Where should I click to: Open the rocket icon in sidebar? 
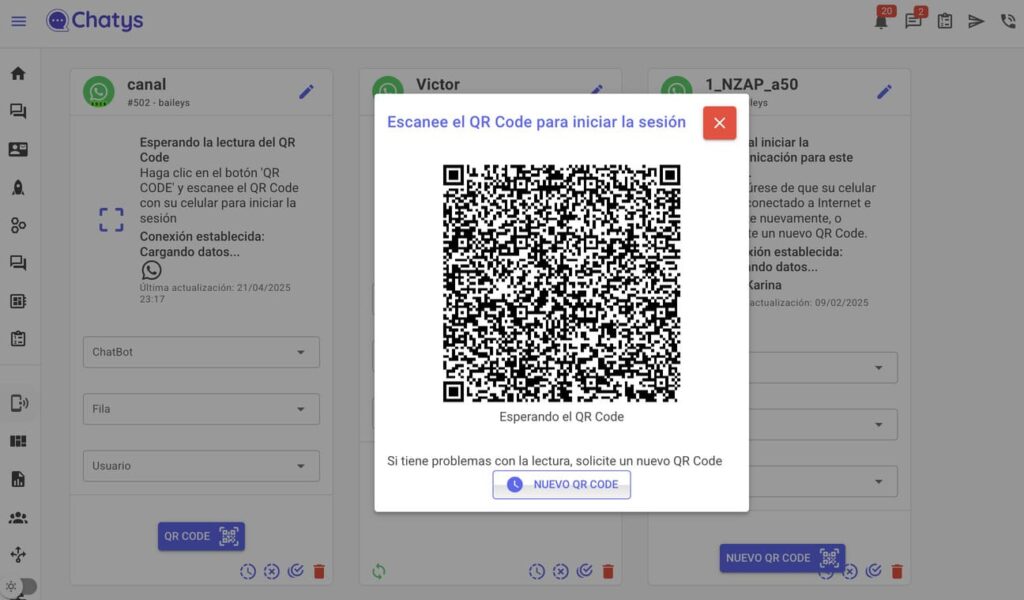click(18, 187)
